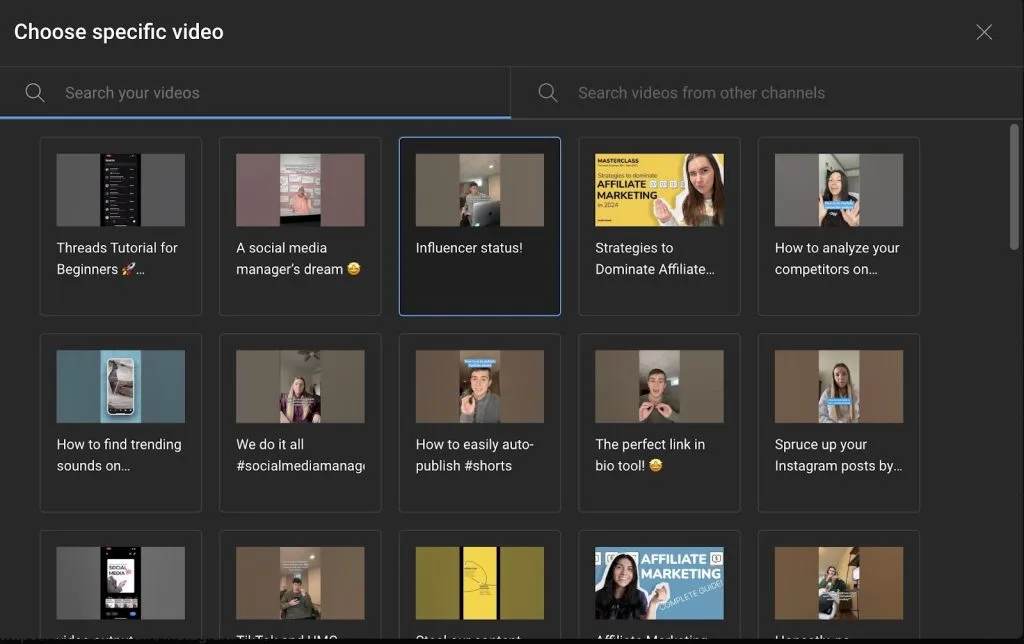Screen dimensions: 1024x644
Task: Close the Choose specific video dialog
Action: pos(984,32)
